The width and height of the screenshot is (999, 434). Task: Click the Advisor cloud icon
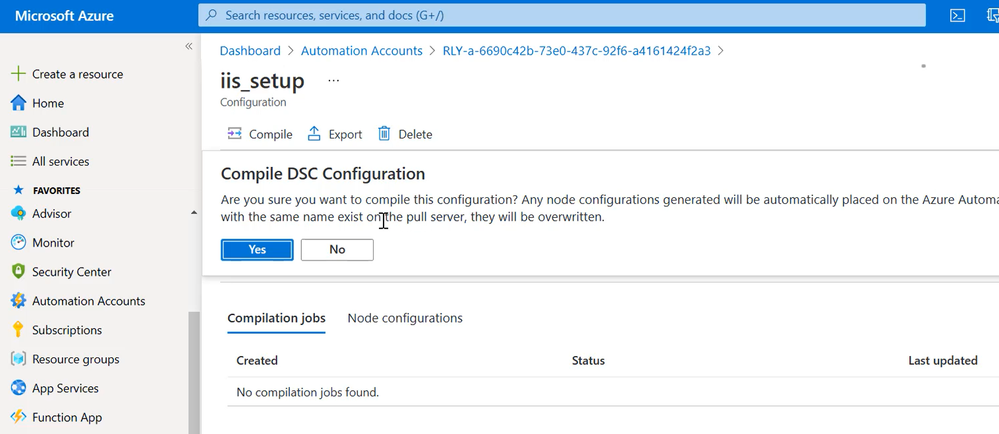(18, 213)
